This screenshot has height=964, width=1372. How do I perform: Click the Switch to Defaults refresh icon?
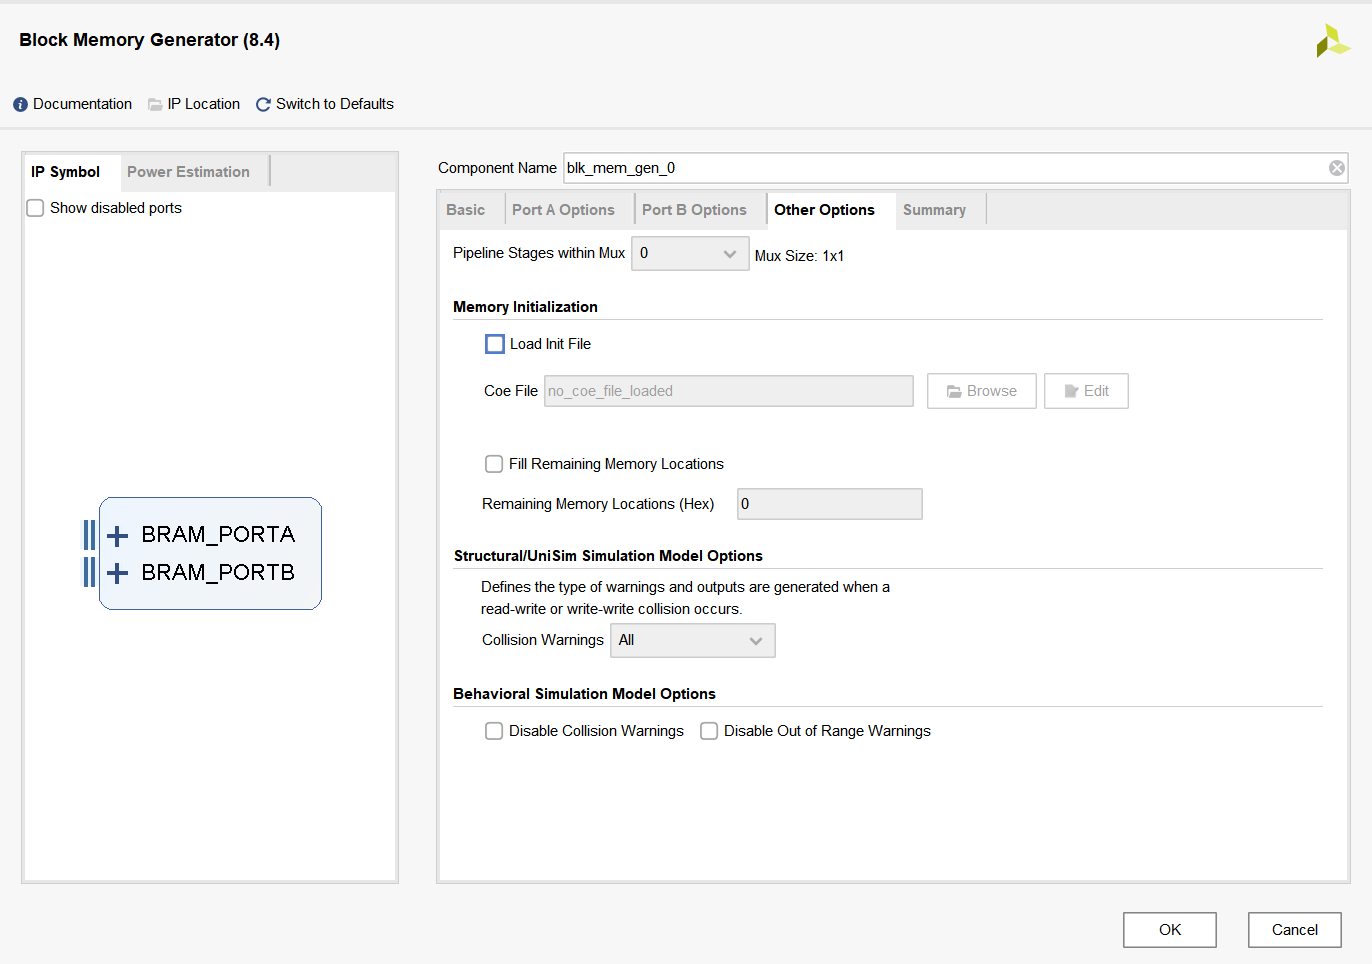pyautogui.click(x=263, y=105)
